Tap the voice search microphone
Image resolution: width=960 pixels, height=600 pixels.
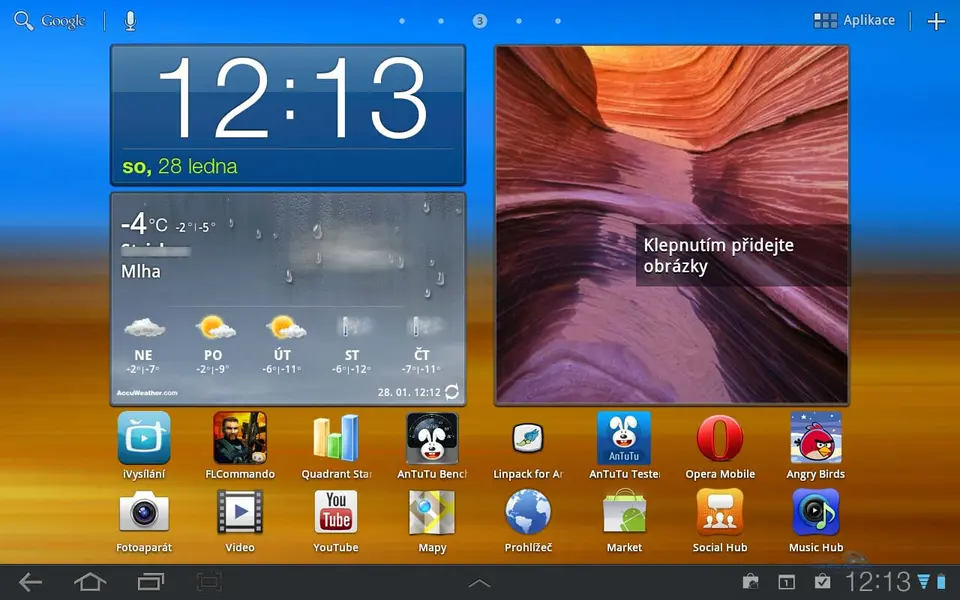[x=130, y=21]
